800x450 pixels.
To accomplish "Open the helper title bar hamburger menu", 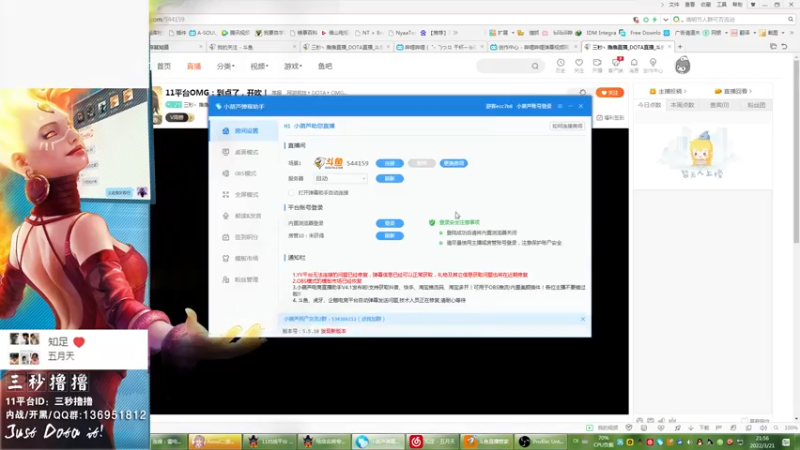I will pyautogui.click(x=560, y=106).
